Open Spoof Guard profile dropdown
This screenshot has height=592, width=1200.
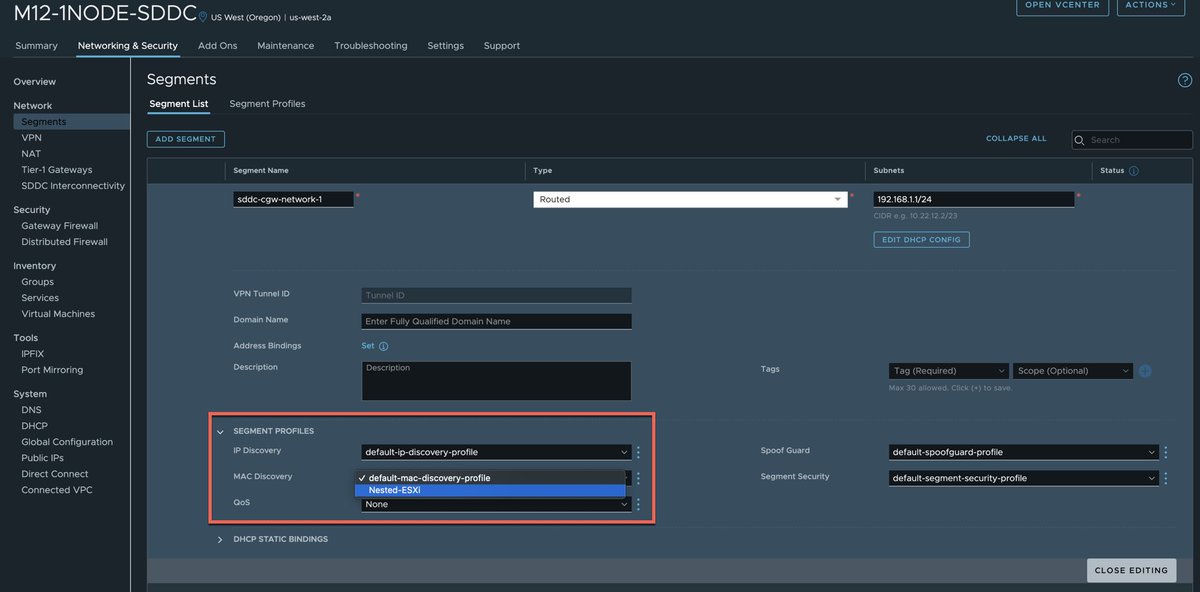pos(1023,452)
